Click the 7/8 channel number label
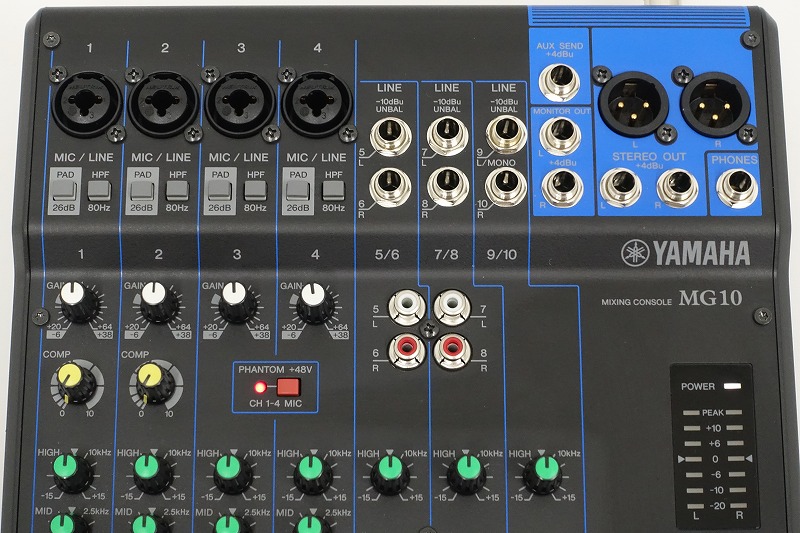Viewport: 800px width, 533px height. (x=446, y=254)
